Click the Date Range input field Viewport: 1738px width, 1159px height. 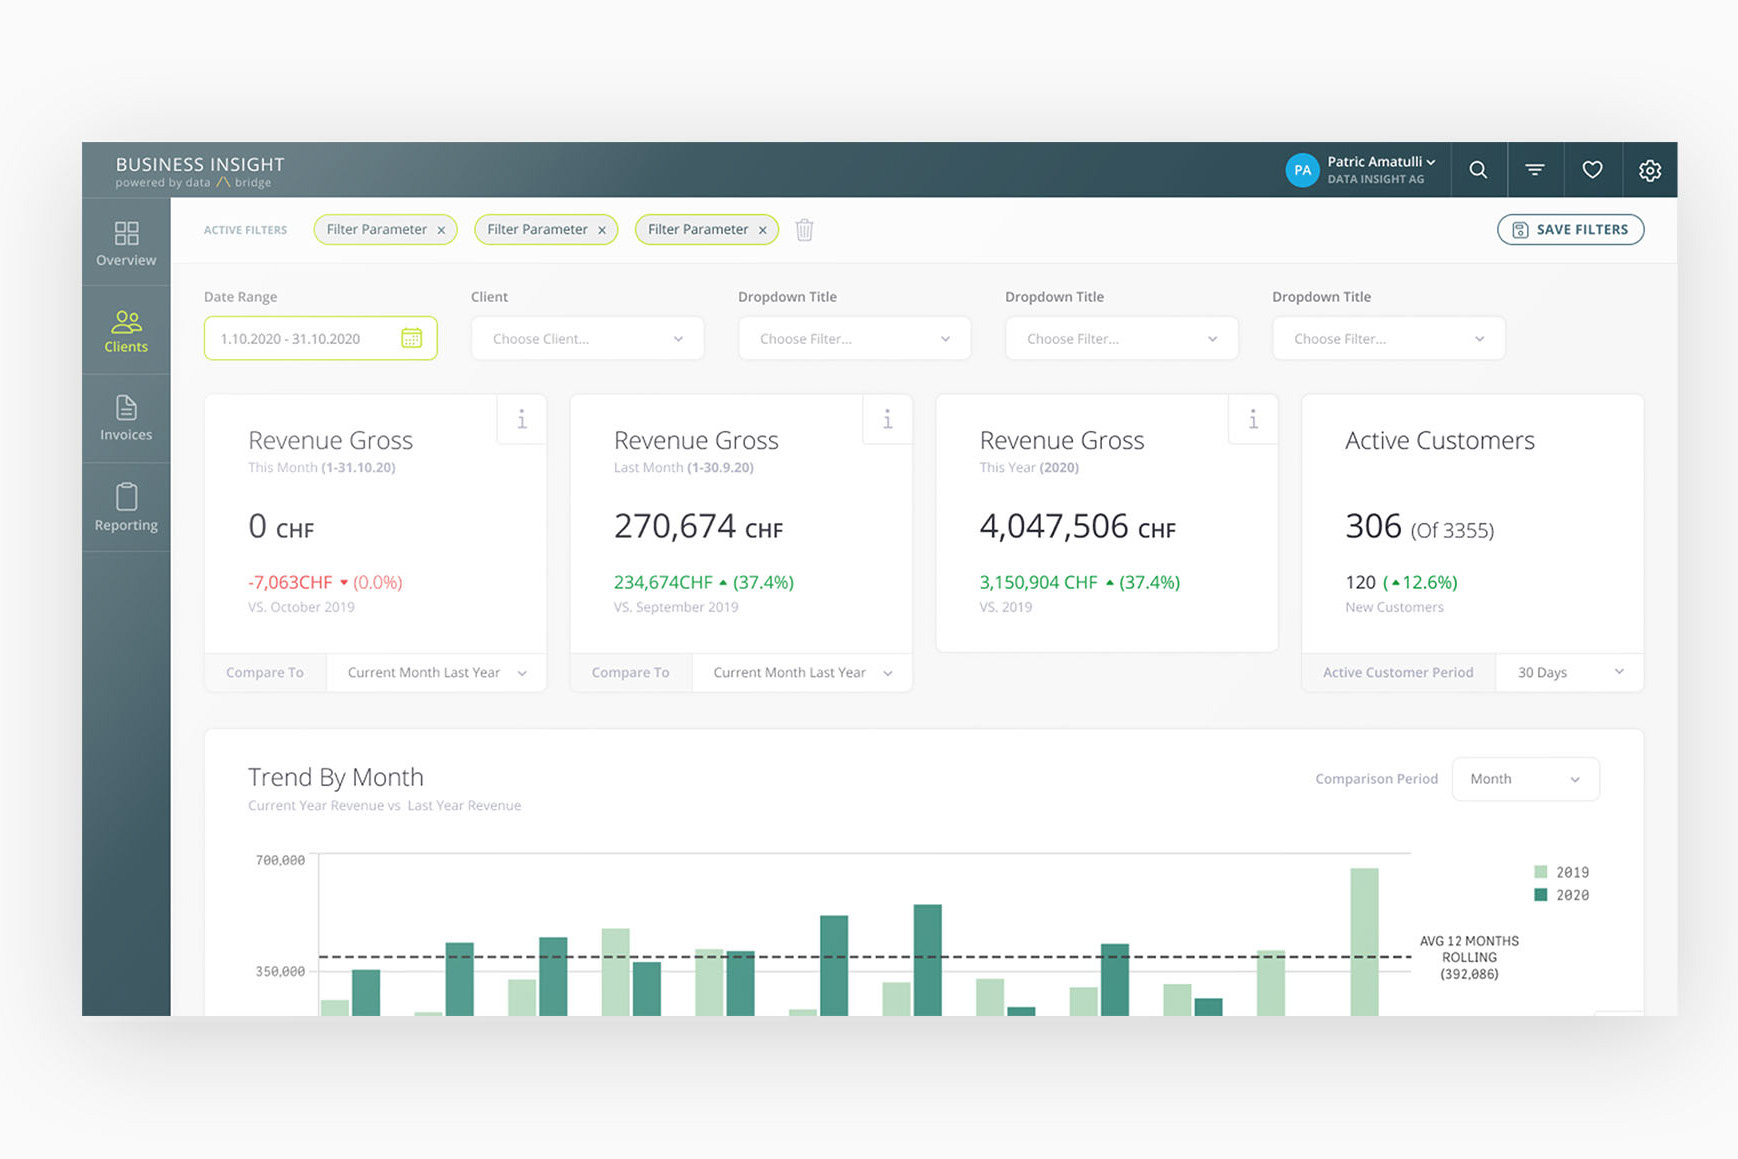pyautogui.click(x=320, y=338)
